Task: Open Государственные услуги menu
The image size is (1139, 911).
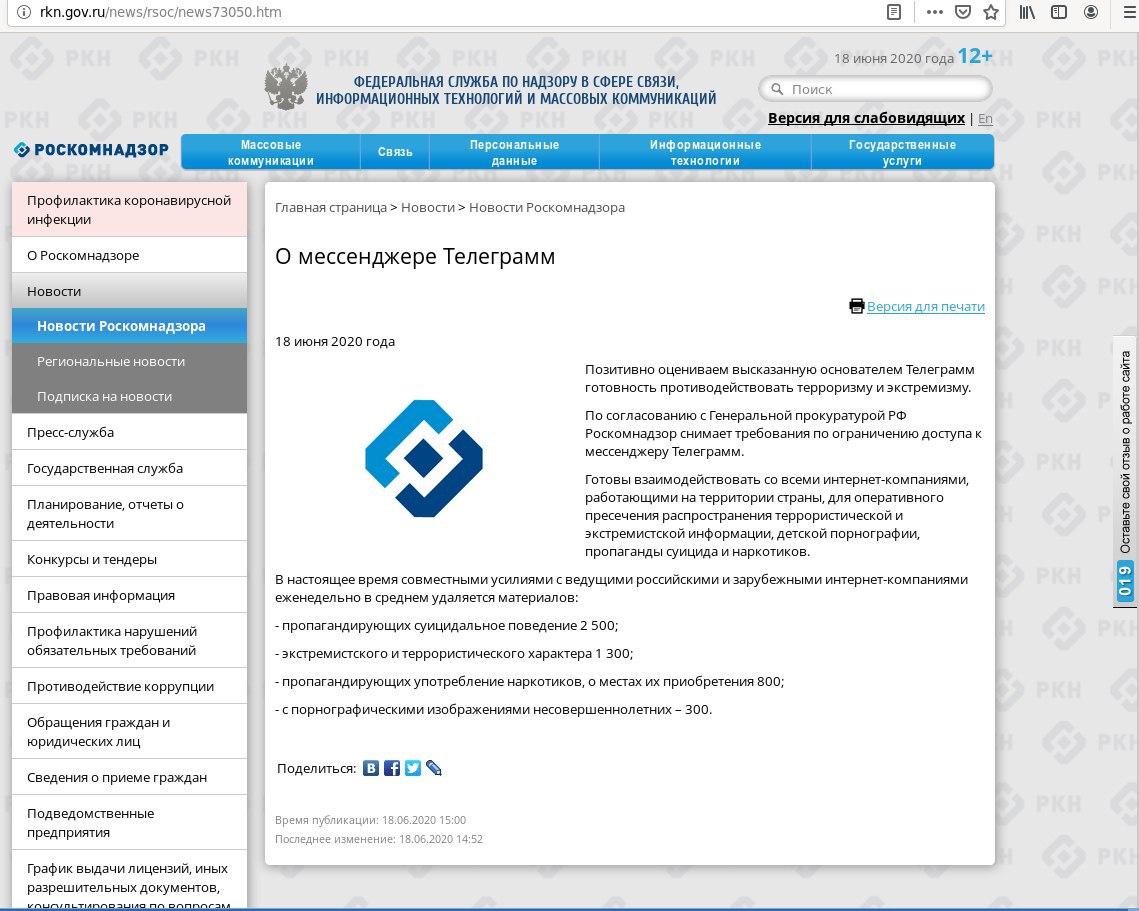Action: [x=902, y=153]
